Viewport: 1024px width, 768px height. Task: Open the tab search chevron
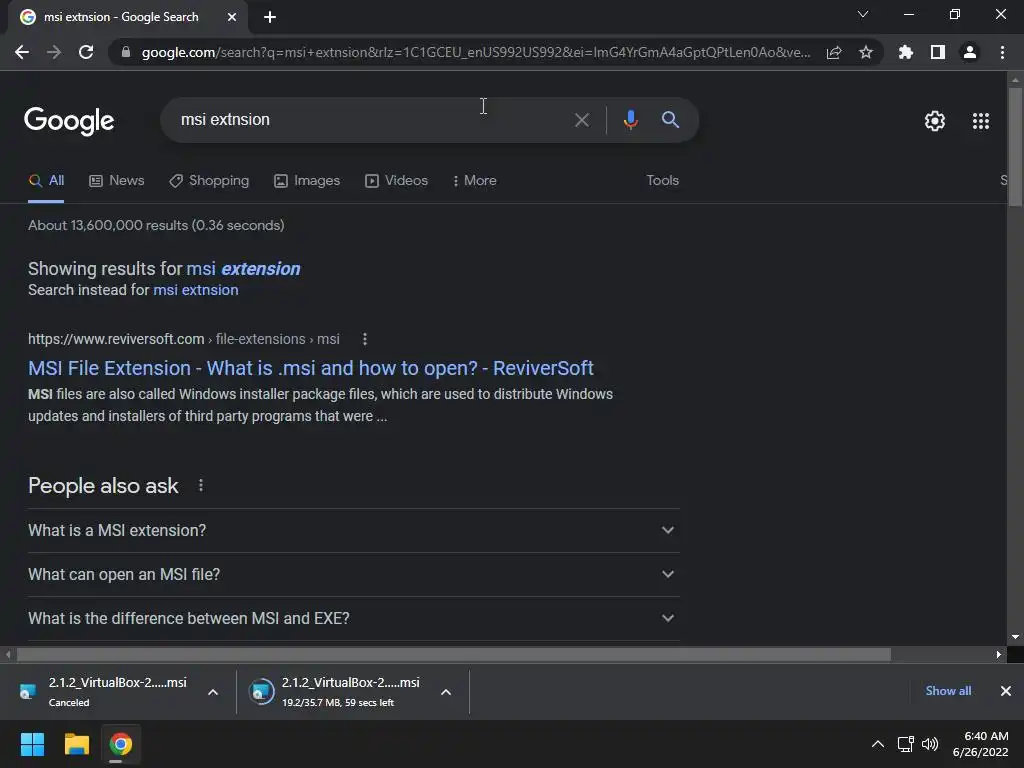[863, 14]
